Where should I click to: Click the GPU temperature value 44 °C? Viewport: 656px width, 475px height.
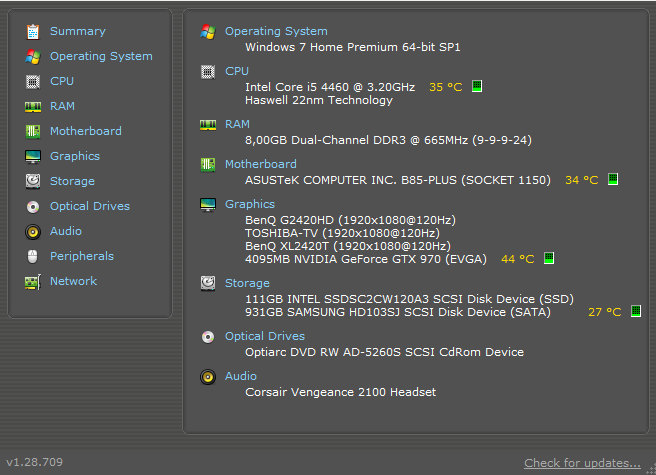click(518, 259)
